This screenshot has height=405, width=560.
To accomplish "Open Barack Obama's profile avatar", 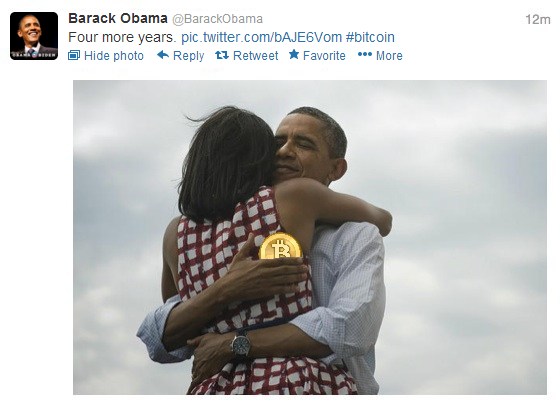I will pyautogui.click(x=34, y=36).
